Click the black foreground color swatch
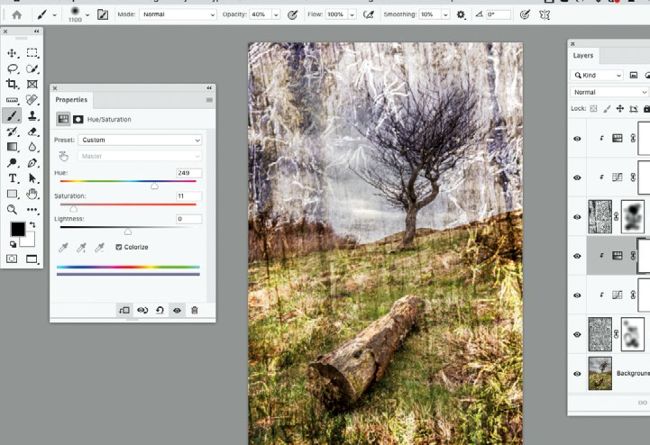The image size is (650, 445). [x=17, y=229]
